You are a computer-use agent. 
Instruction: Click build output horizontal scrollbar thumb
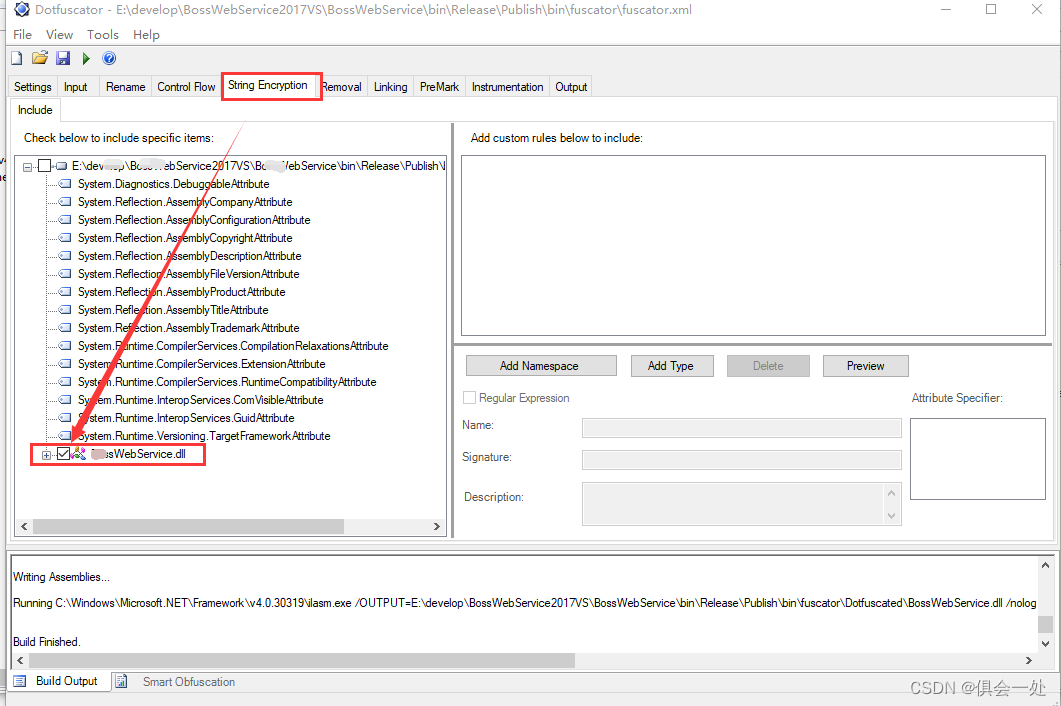coord(302,660)
